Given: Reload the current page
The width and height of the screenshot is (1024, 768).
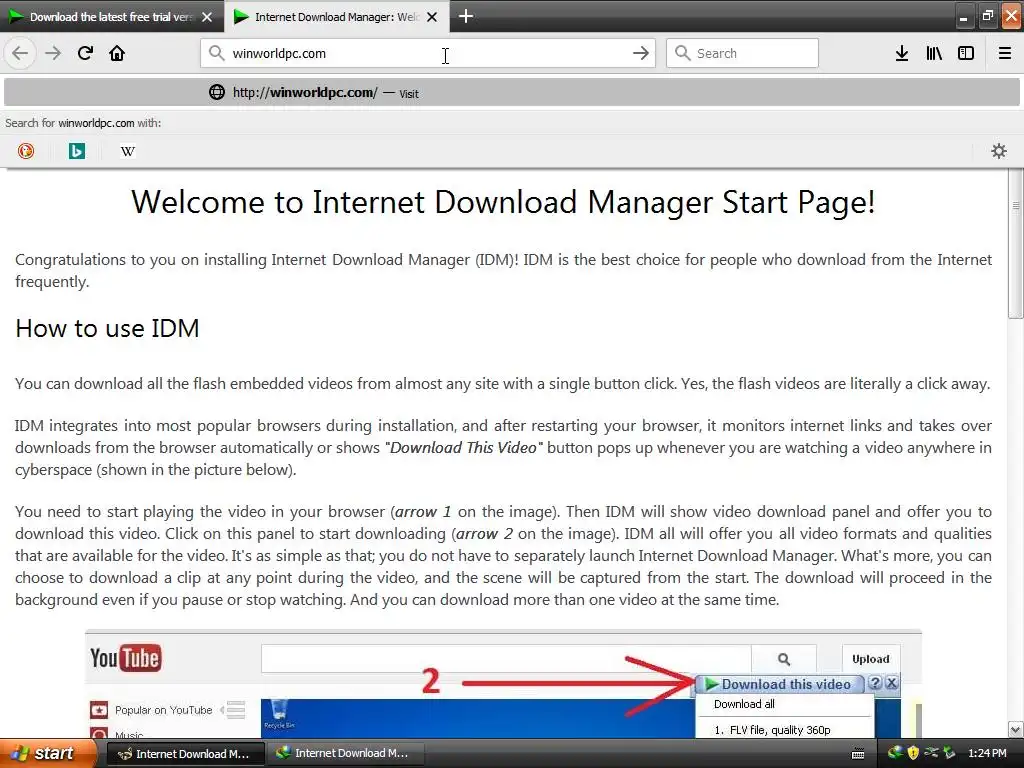Looking at the screenshot, I should pos(85,53).
